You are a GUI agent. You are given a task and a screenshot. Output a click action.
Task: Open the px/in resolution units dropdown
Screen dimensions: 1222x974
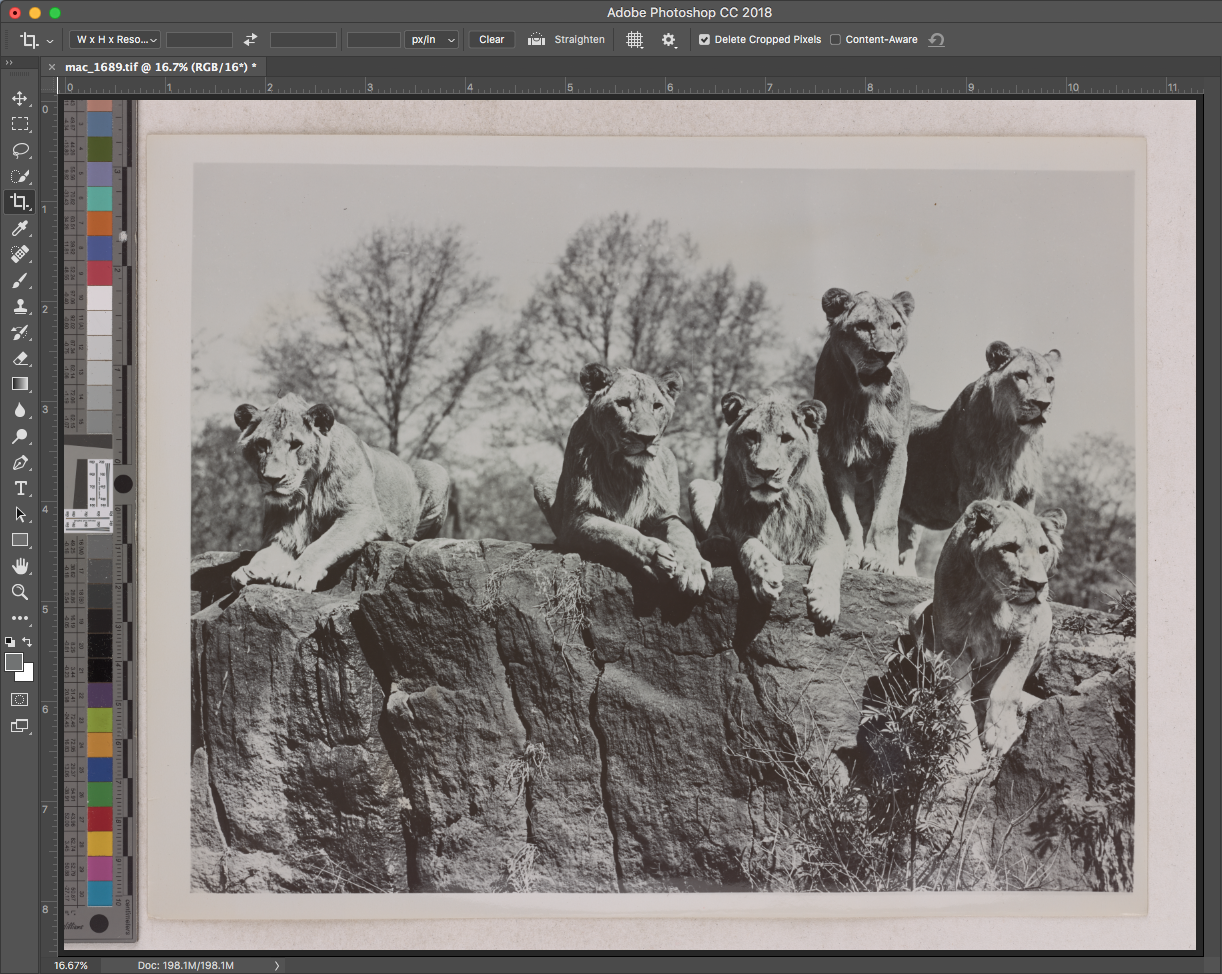431,40
